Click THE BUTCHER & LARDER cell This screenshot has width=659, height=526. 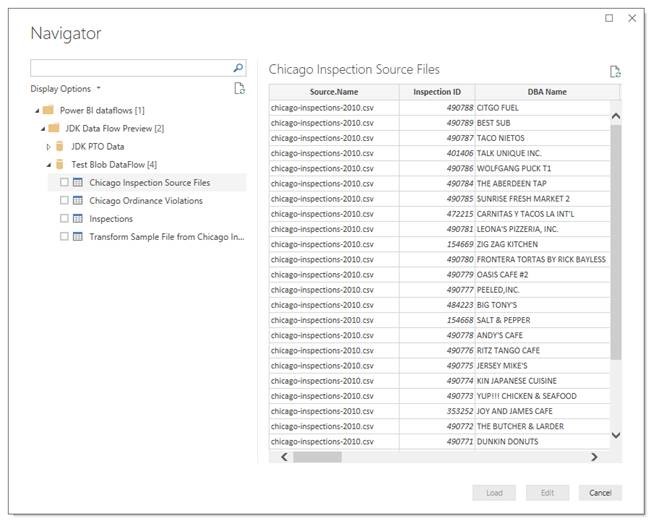(x=543, y=426)
